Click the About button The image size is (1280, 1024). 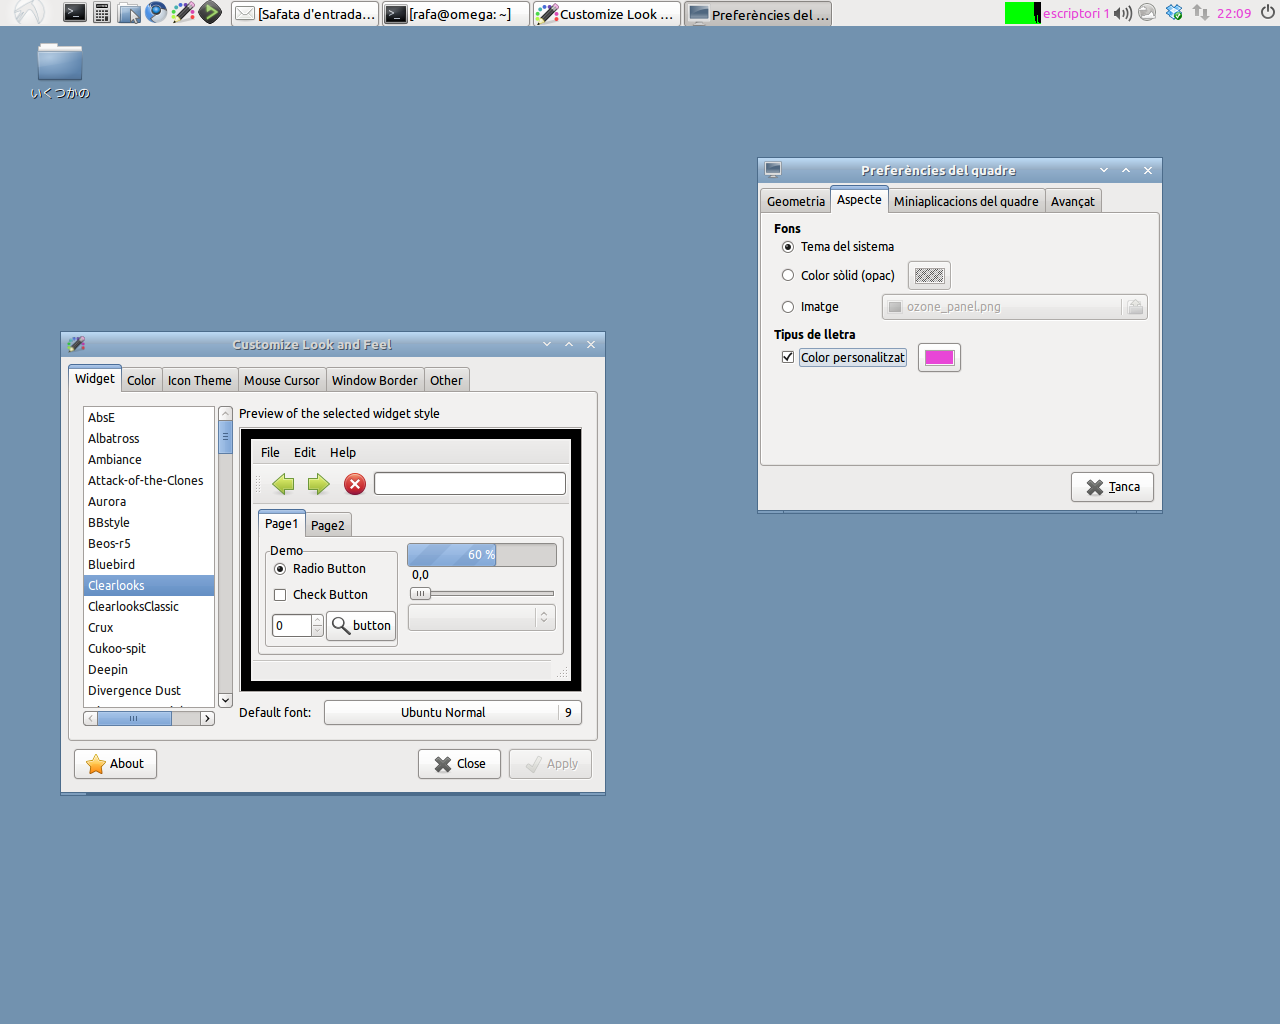coord(115,764)
